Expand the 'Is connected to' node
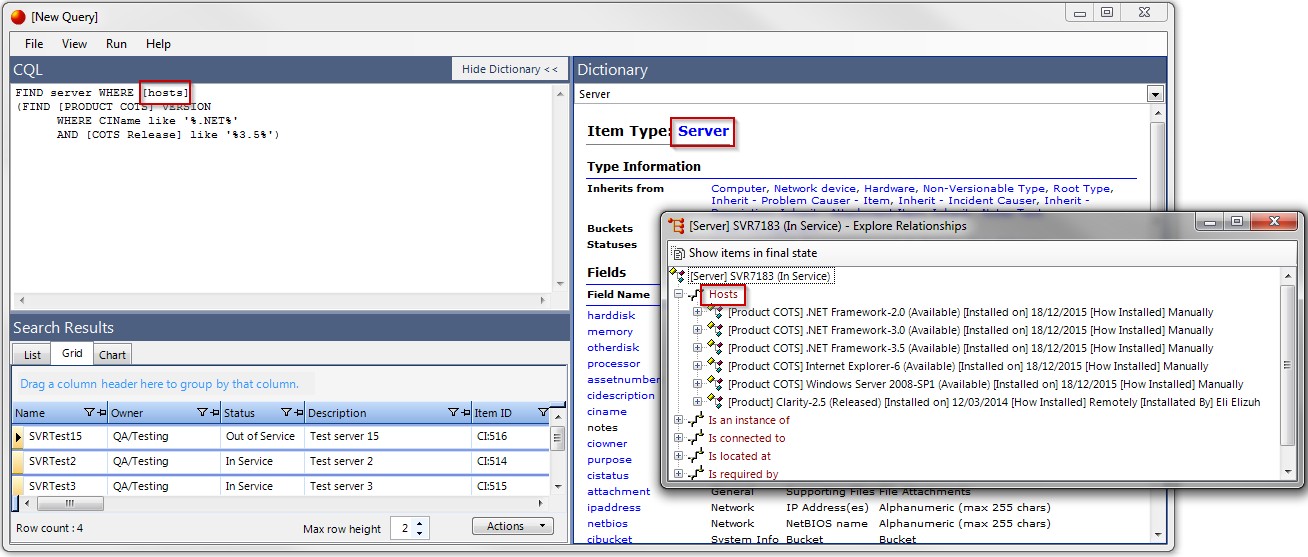 pyautogui.click(x=679, y=438)
